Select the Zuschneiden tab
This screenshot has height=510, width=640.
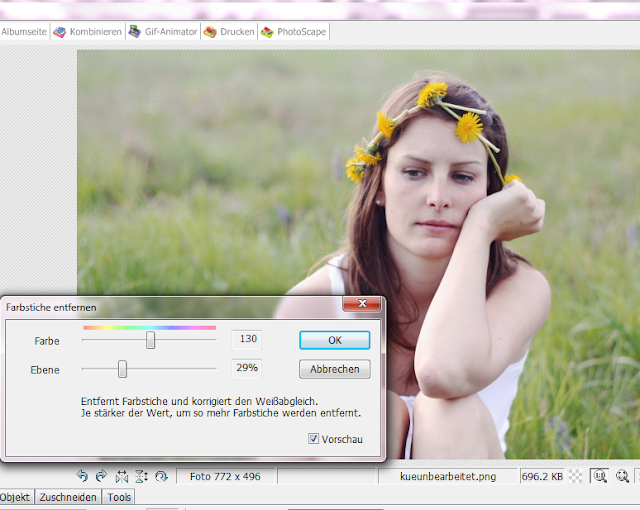tap(68, 497)
